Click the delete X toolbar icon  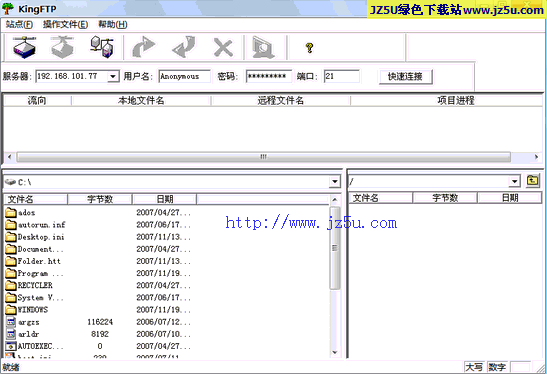click(223, 47)
